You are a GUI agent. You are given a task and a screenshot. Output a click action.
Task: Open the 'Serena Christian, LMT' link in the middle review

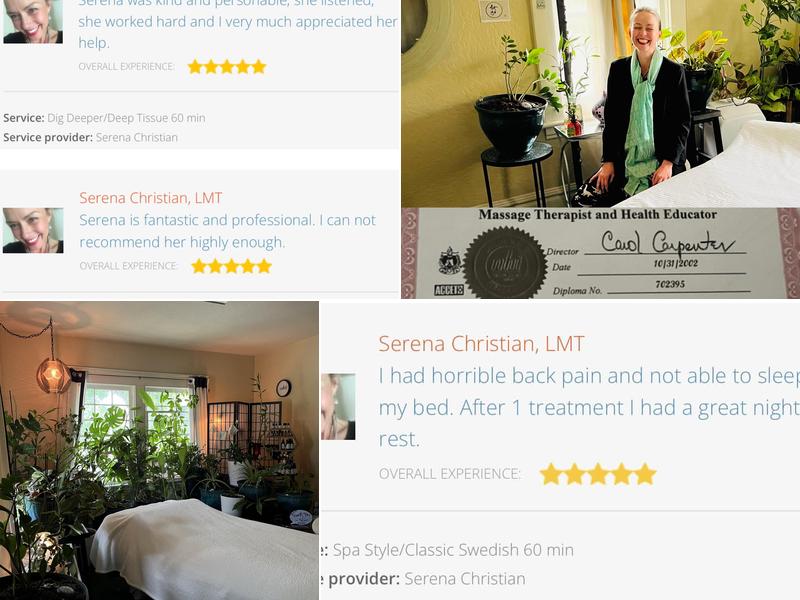click(x=151, y=198)
